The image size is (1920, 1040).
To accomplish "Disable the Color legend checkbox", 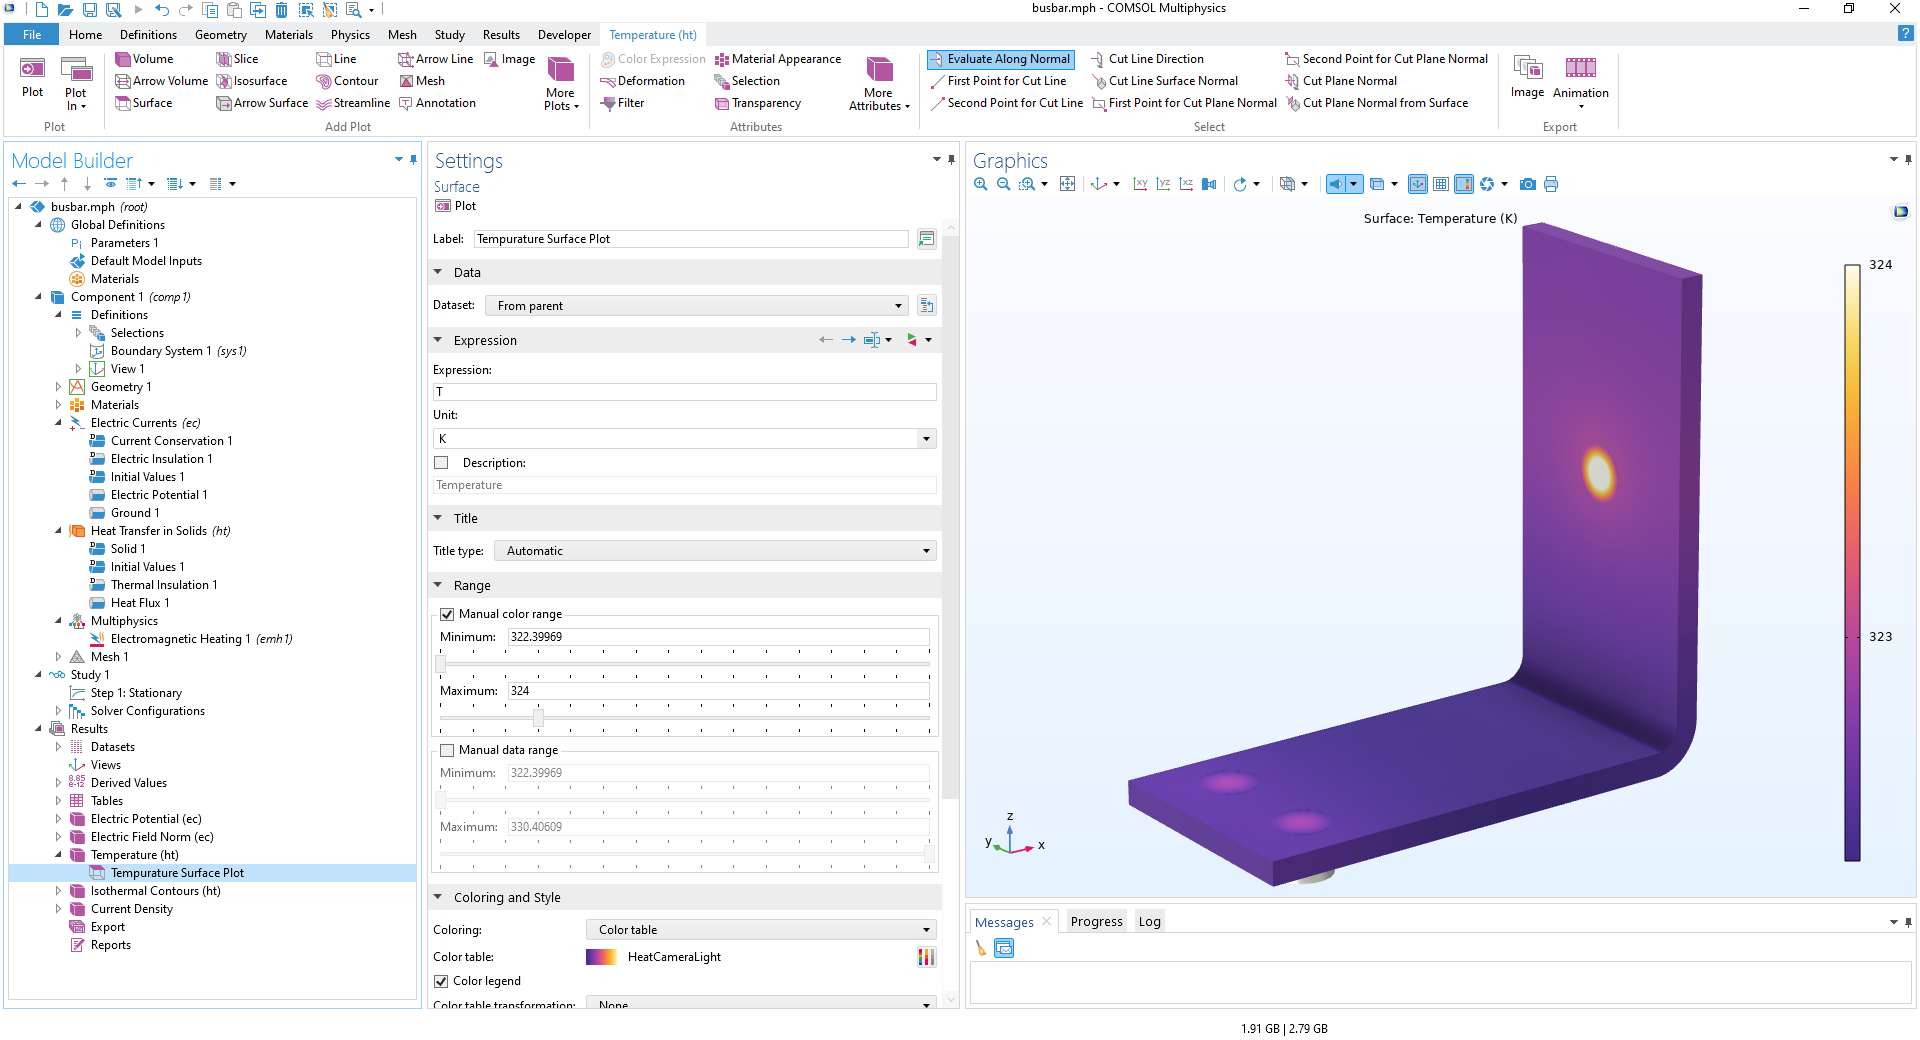I will coord(441,981).
